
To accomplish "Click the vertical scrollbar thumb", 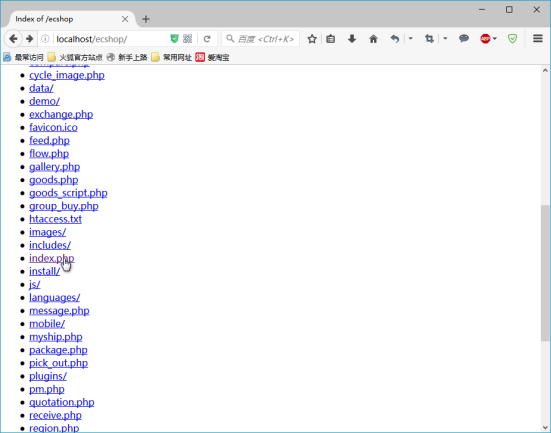I will 545,273.
